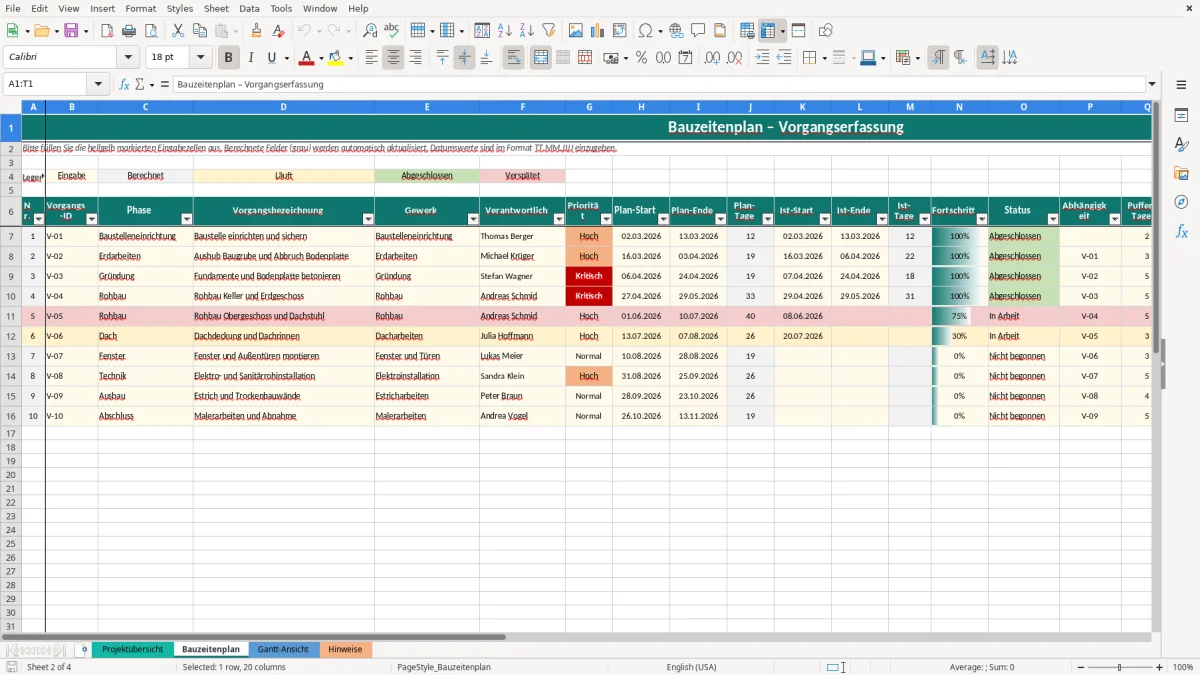Click the Format as Percent icon
The image size is (1200, 675).
pyautogui.click(x=641, y=58)
